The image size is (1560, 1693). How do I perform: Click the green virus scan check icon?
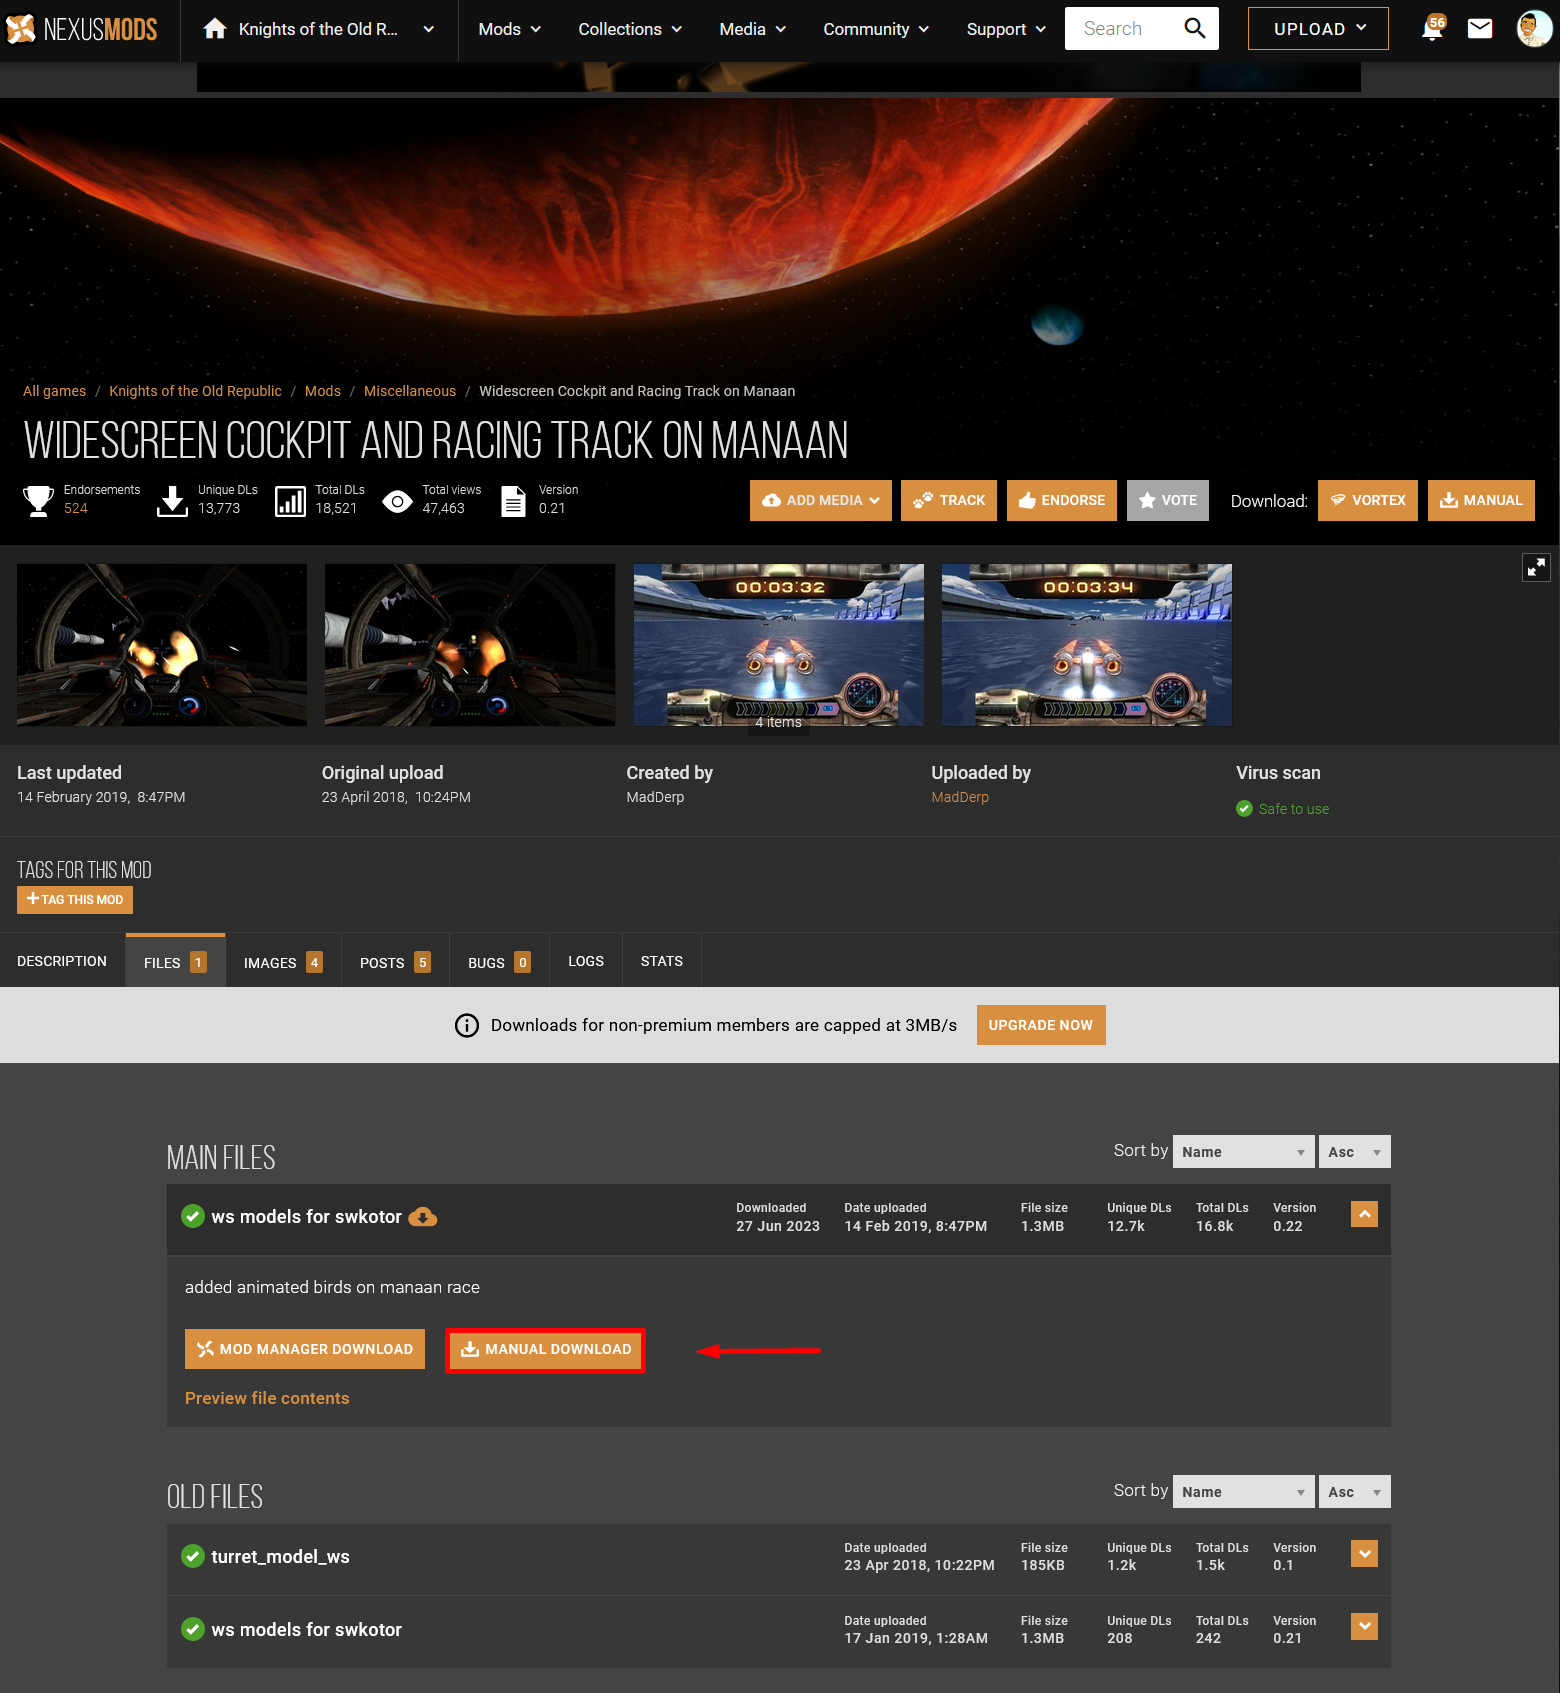tap(1244, 809)
